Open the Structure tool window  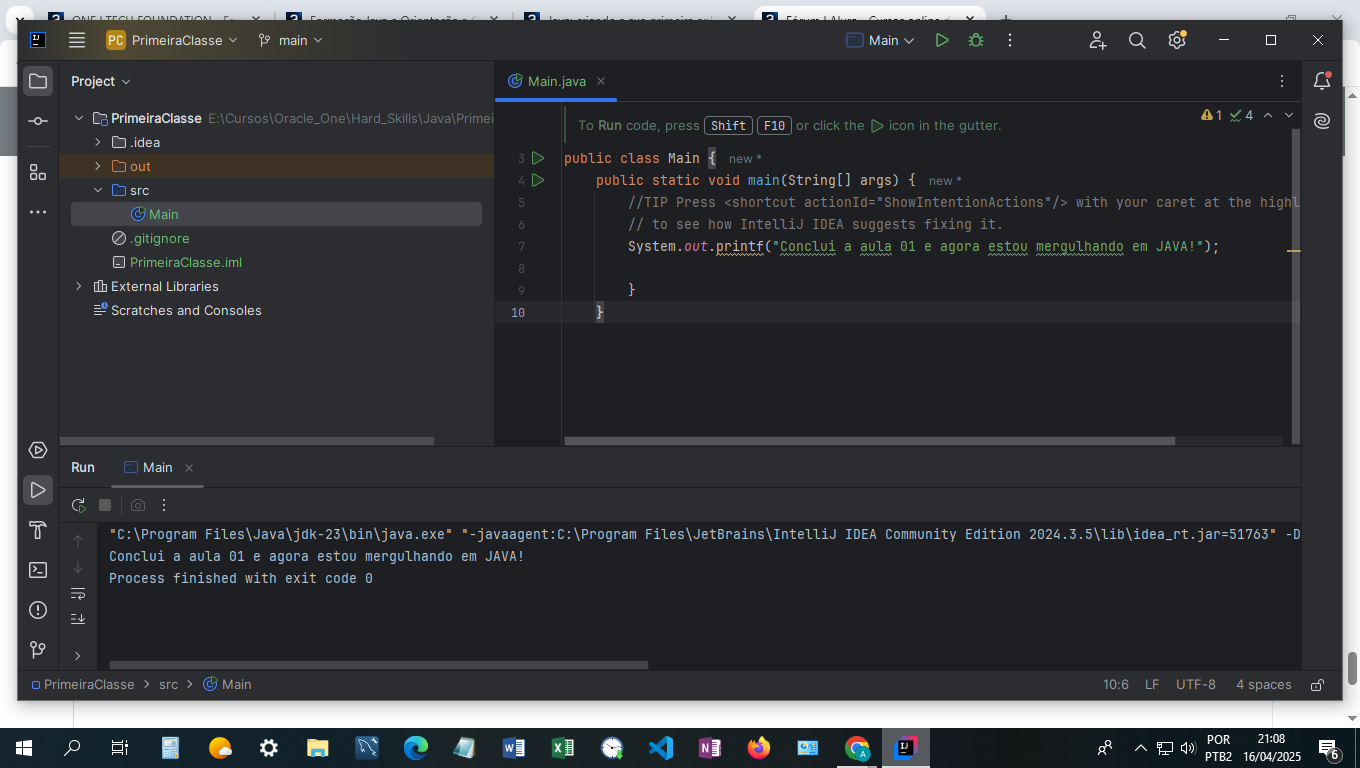point(38,172)
